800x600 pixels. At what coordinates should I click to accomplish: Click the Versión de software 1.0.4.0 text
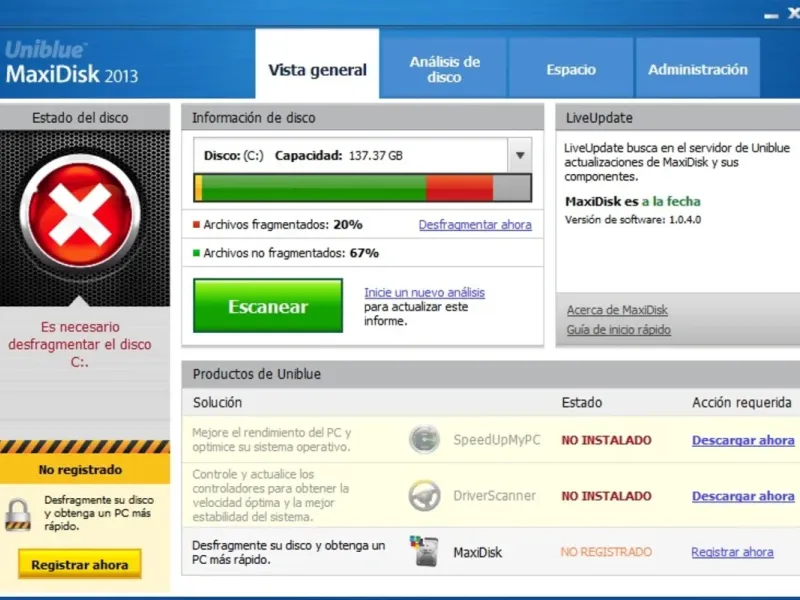[x=633, y=219]
